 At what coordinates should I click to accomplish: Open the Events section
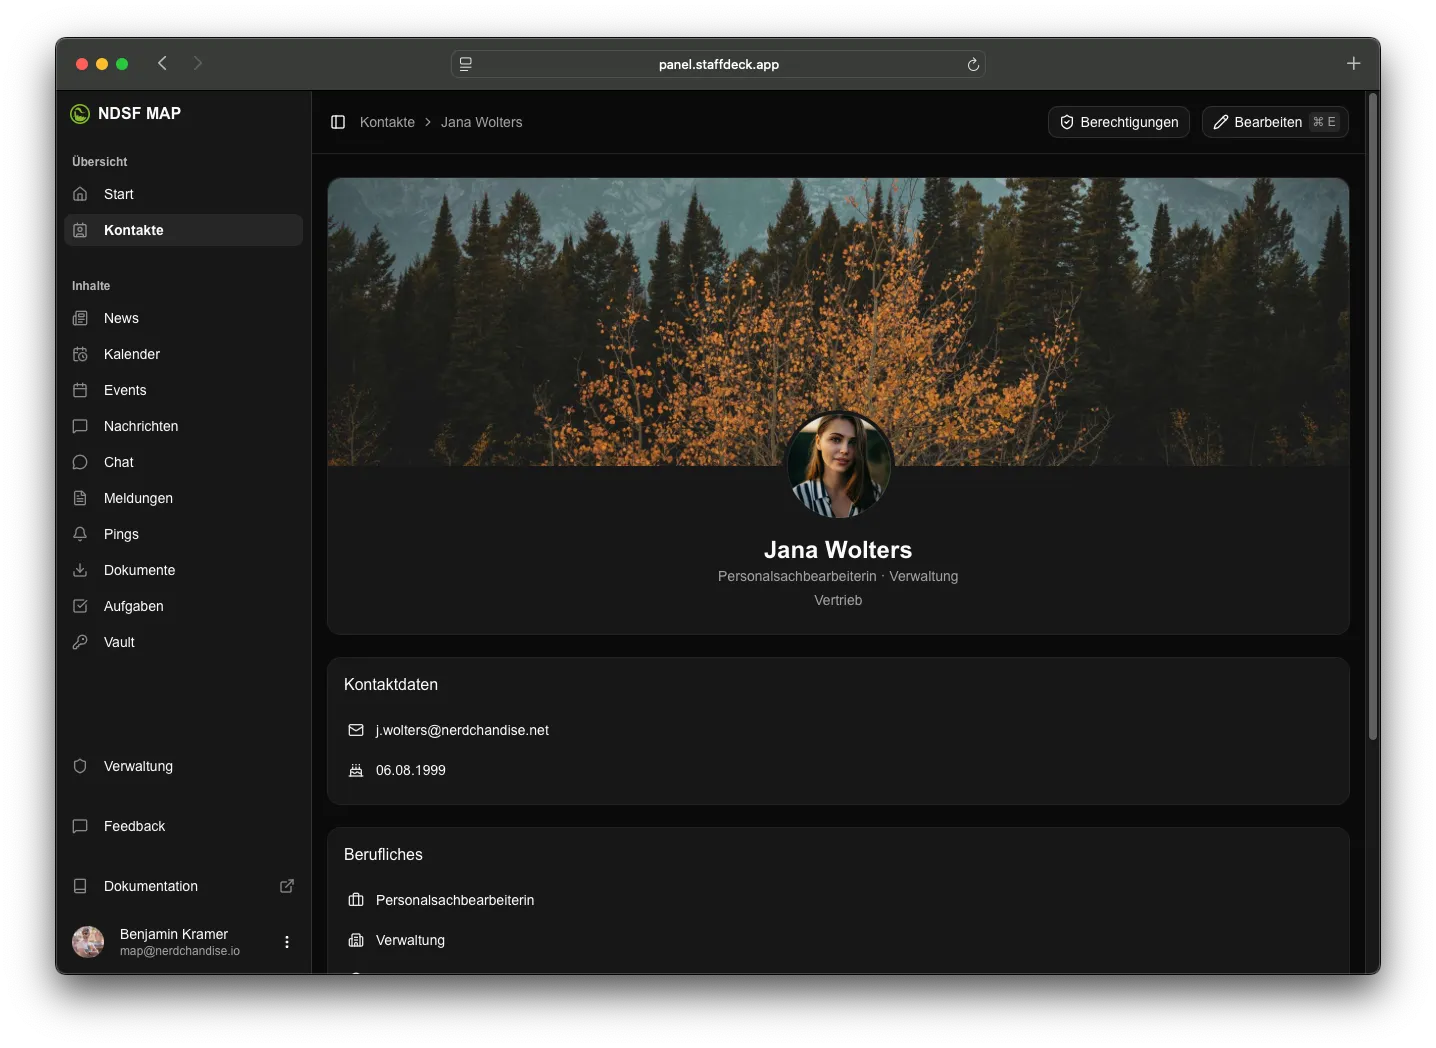coord(184,390)
